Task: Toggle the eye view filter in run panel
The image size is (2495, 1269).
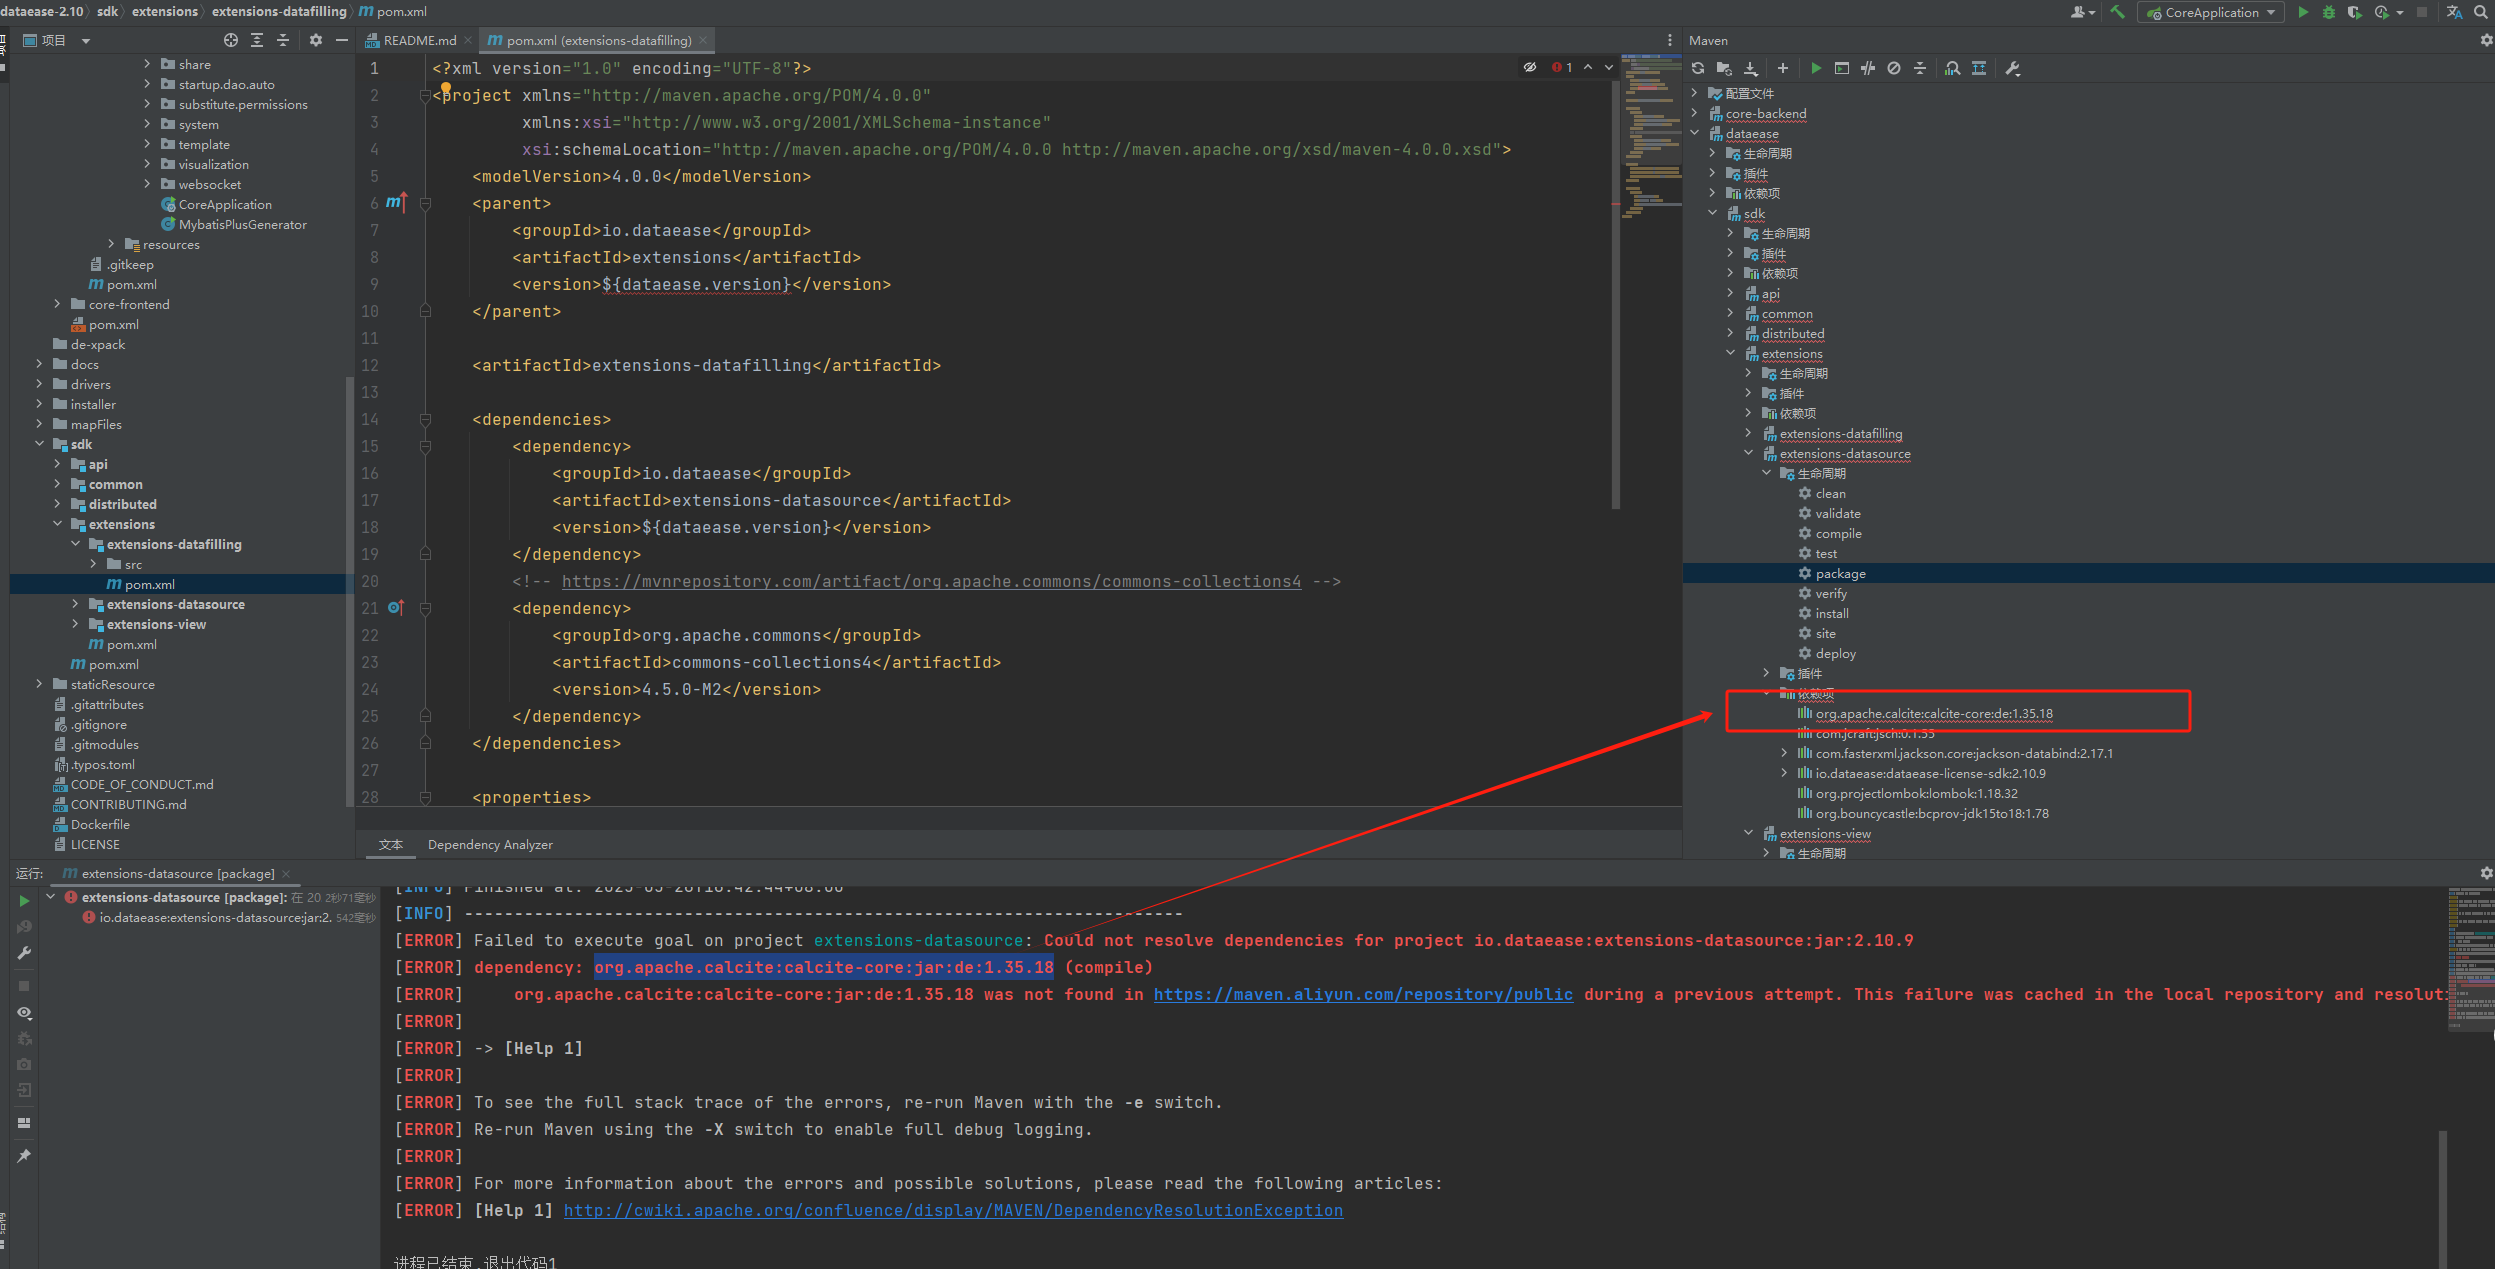Action: (24, 1013)
